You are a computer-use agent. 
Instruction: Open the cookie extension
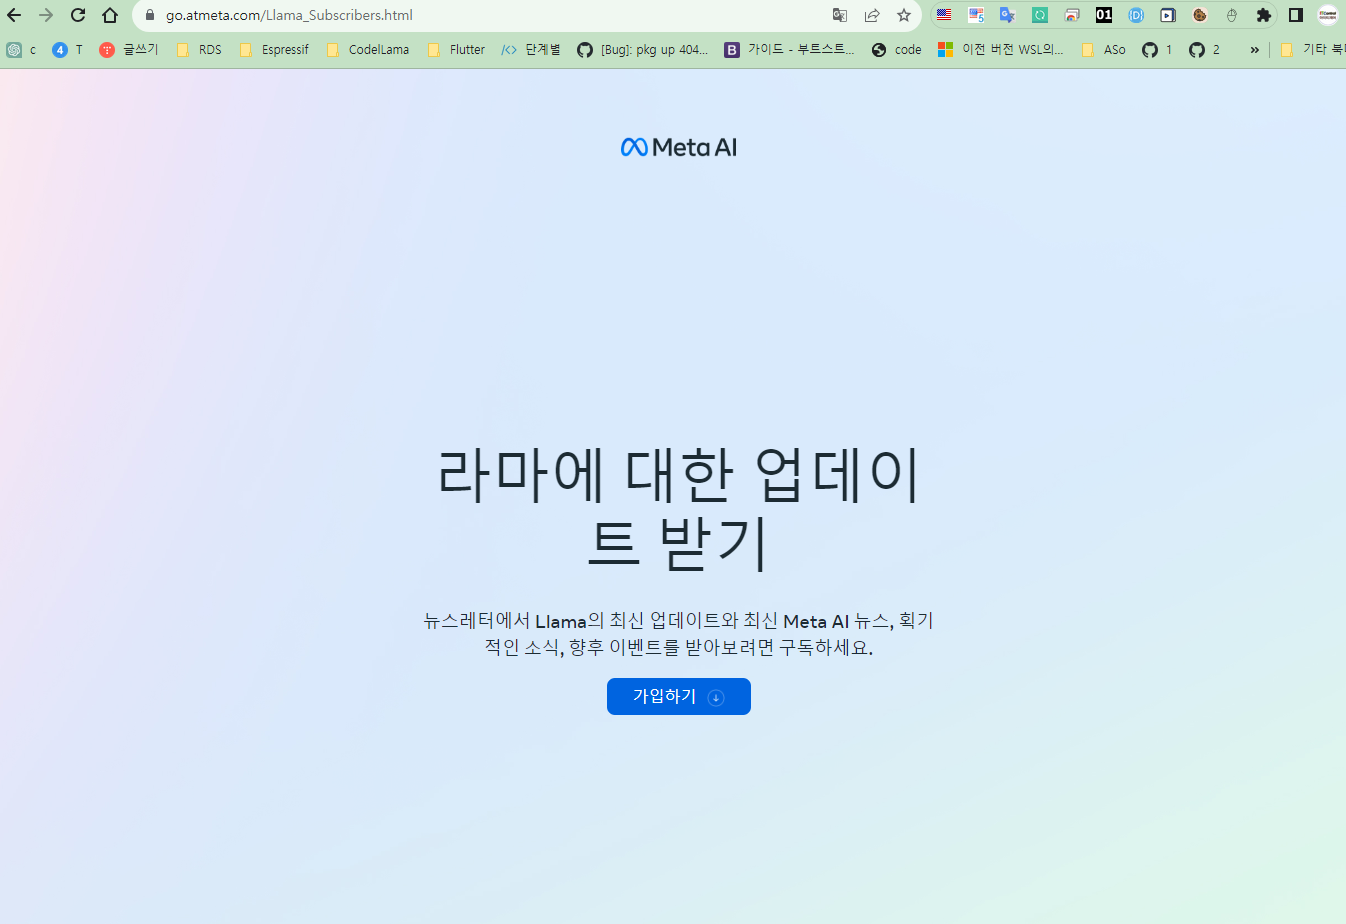tap(1200, 15)
